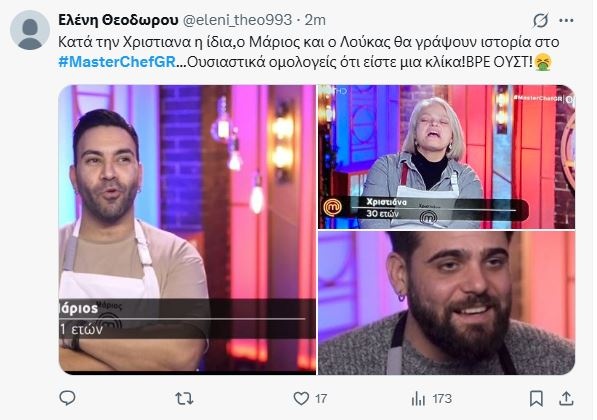Click the display name Ελένη Θεοδωρου

click(x=118, y=20)
